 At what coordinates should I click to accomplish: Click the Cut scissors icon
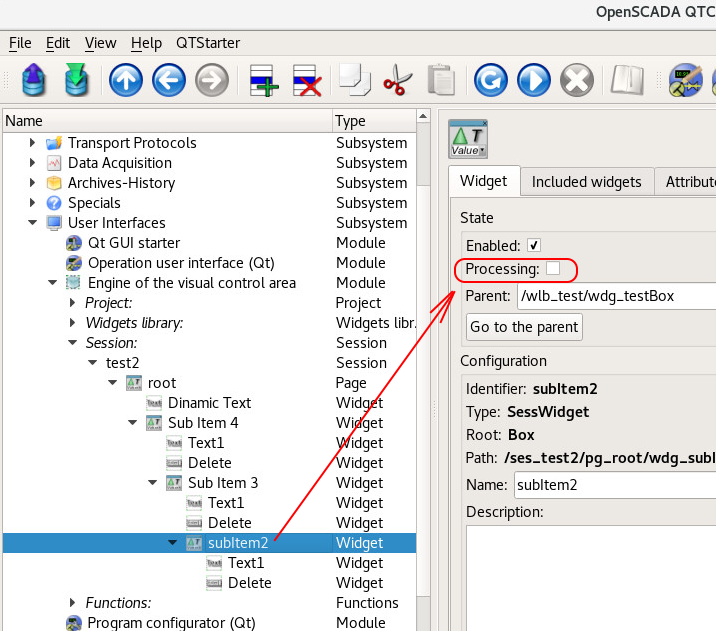click(397, 80)
